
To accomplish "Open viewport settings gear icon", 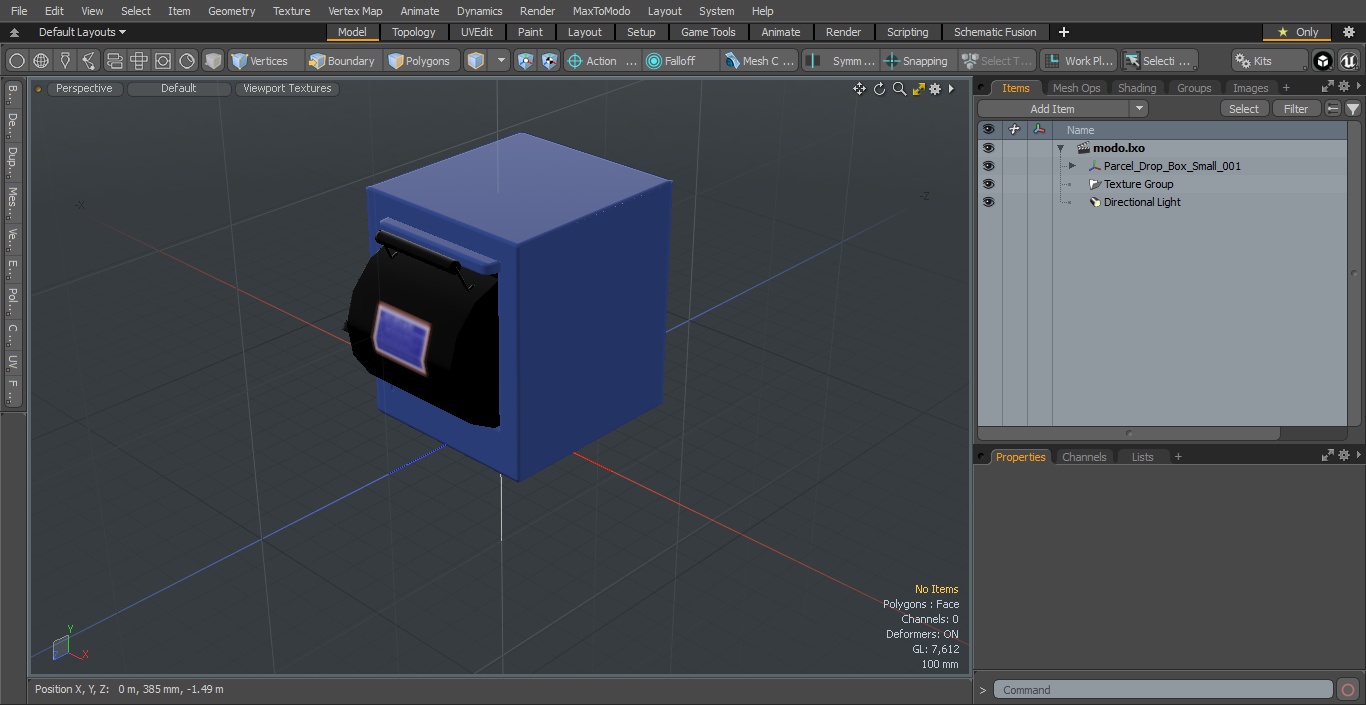I will (935, 89).
